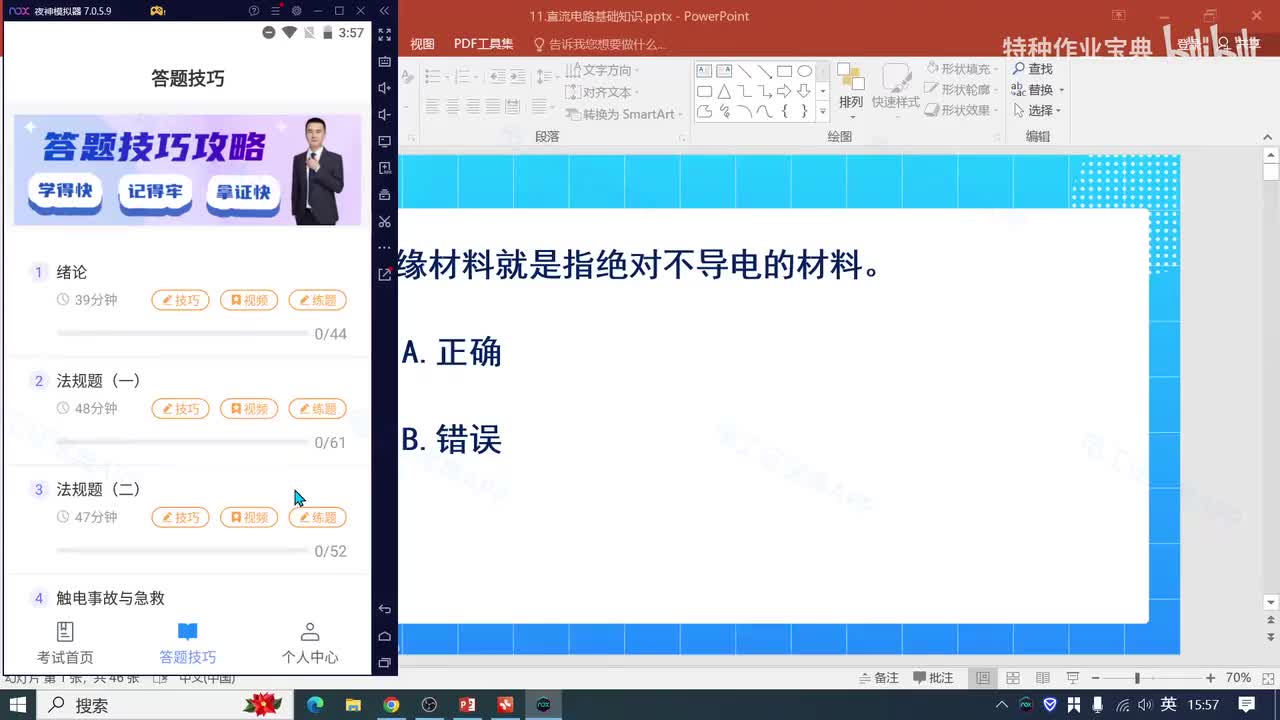Toggle reading view in status bar
The image size is (1280, 720).
[1043, 678]
